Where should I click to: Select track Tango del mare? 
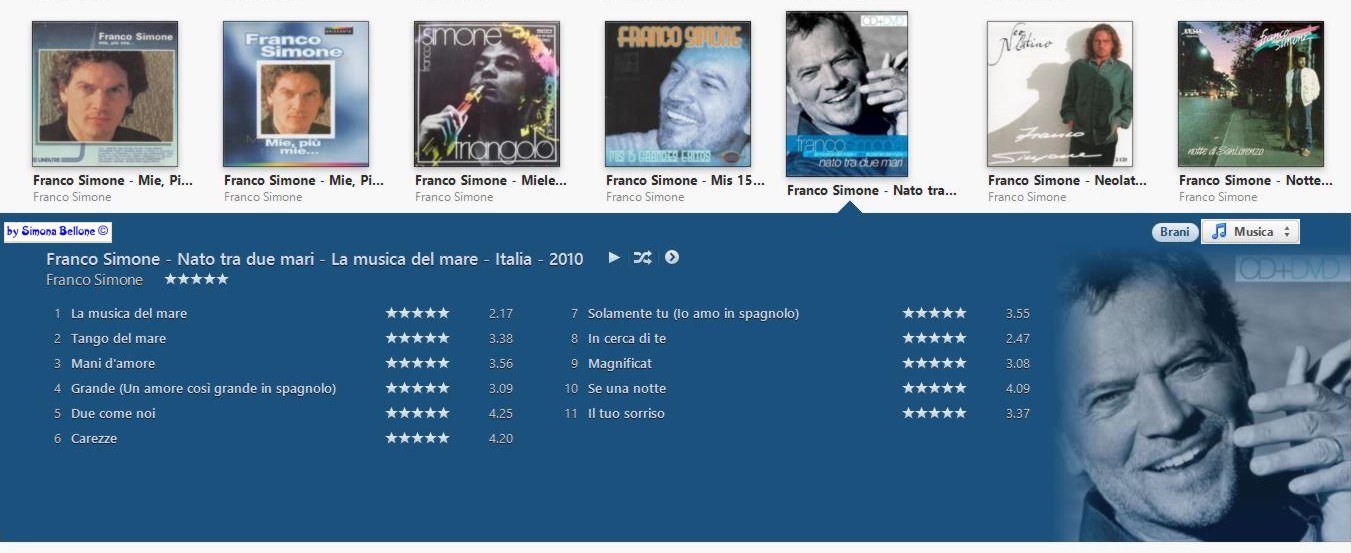tap(118, 338)
